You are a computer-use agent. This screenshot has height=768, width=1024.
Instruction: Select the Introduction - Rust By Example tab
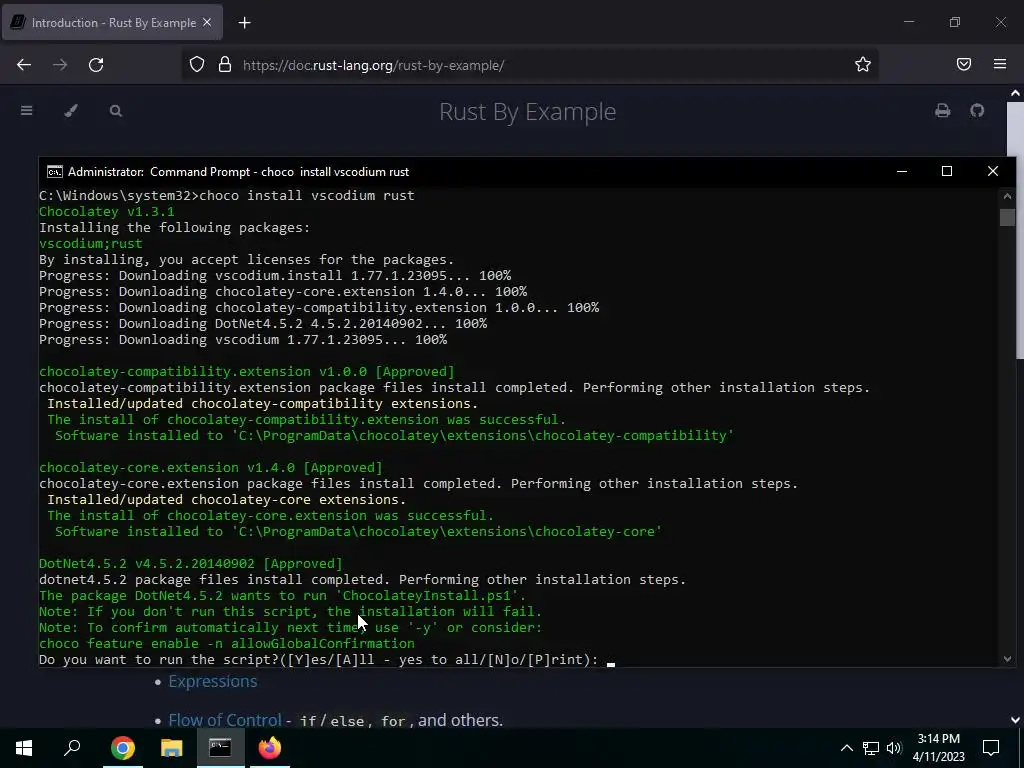tap(112, 22)
